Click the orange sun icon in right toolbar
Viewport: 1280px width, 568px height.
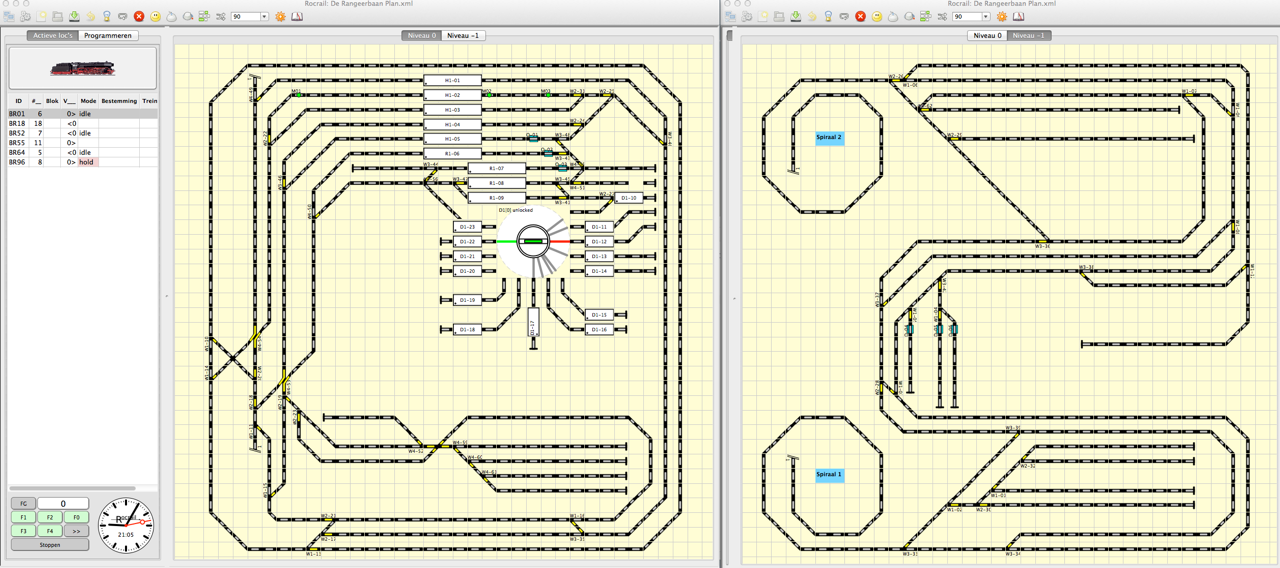(1001, 17)
